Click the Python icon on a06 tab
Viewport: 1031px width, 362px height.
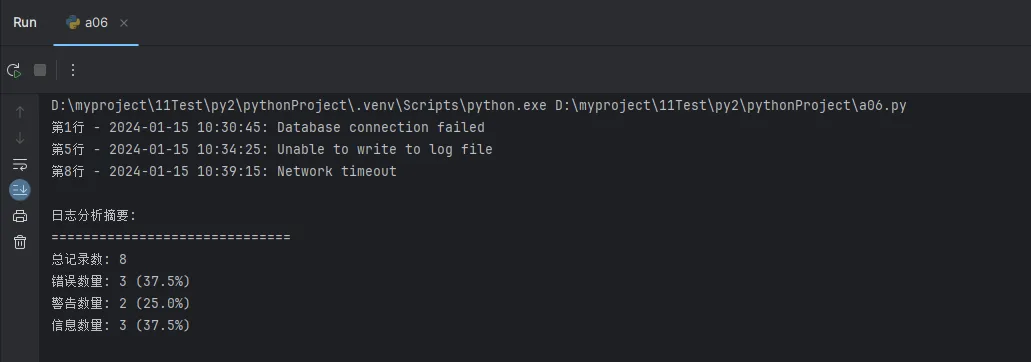coord(73,22)
